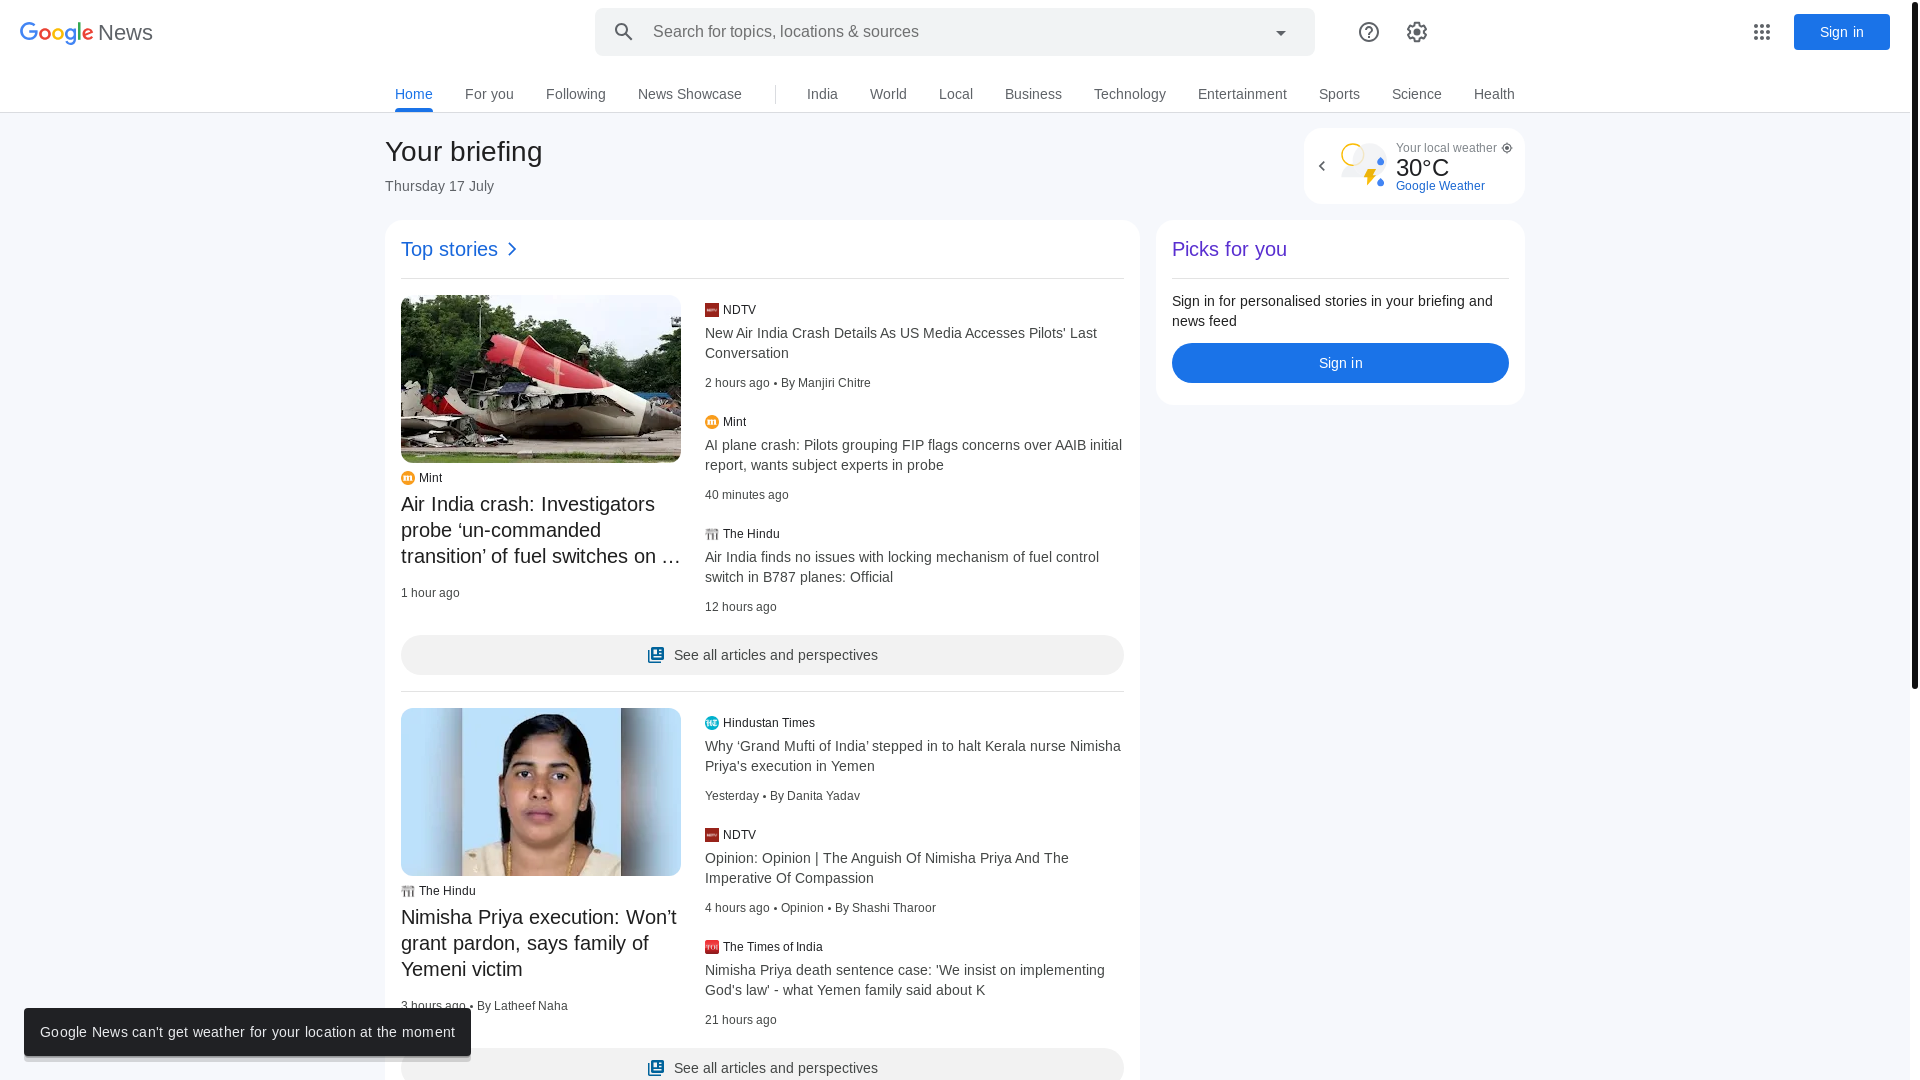Click Sign in under Picks for you
The height and width of the screenshot is (1080, 1920).
click(1340, 363)
